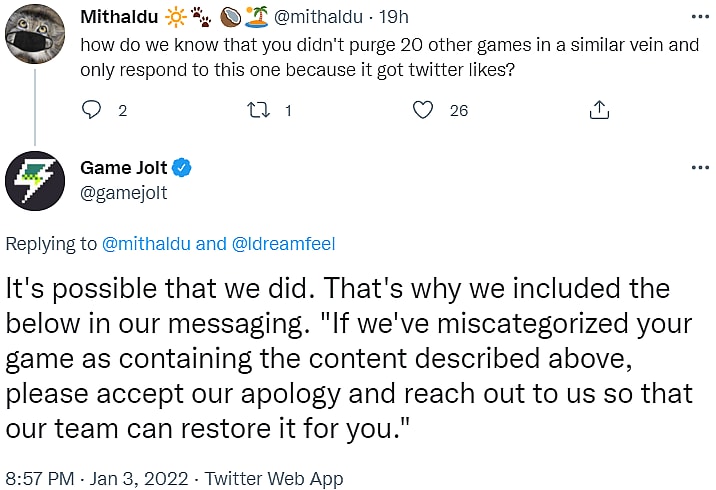
Task: View the 26 likes count
Action: [458, 110]
